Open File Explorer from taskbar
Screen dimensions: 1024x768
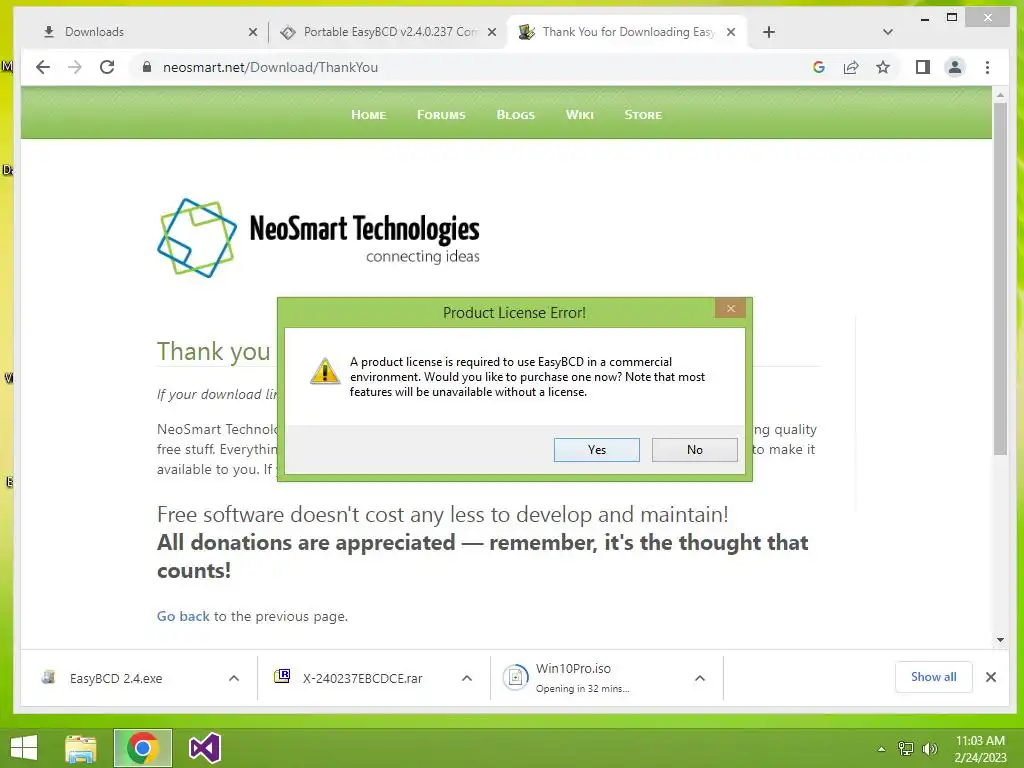tap(81, 748)
